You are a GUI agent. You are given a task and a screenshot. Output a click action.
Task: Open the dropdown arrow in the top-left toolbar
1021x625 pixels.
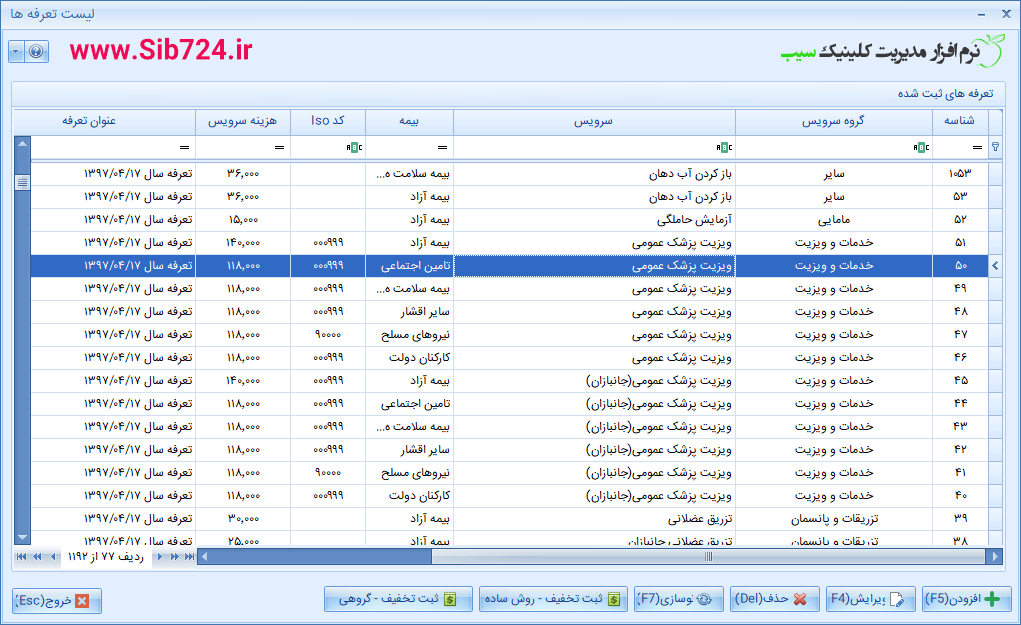point(14,51)
